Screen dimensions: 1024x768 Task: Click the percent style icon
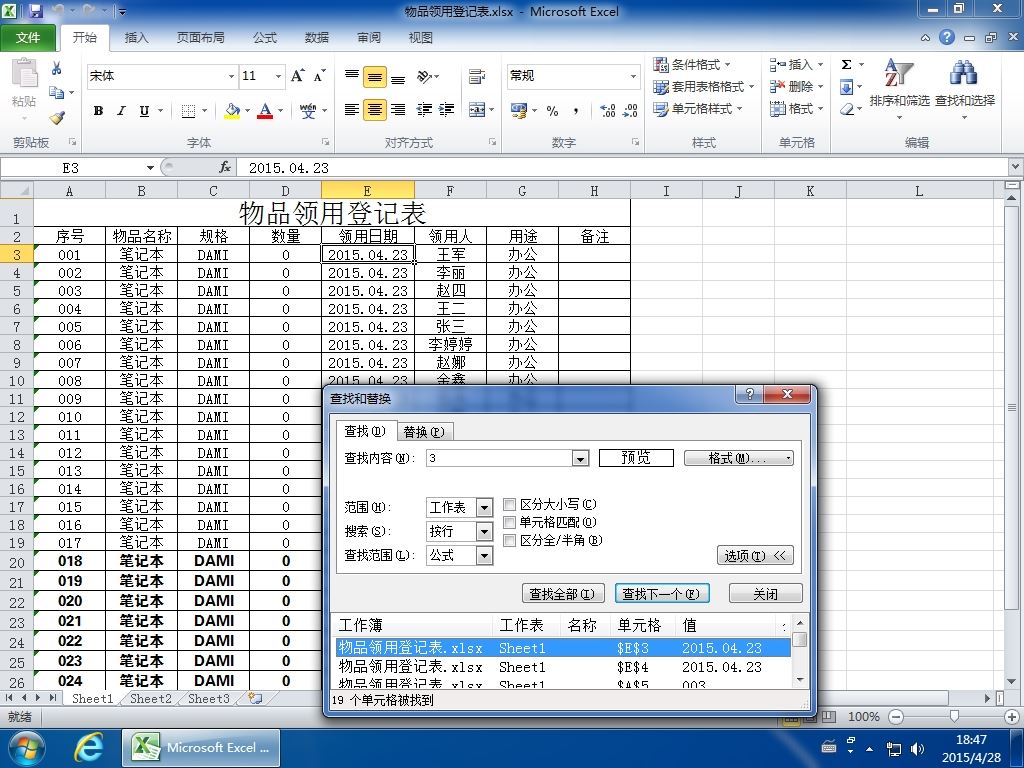pos(552,111)
